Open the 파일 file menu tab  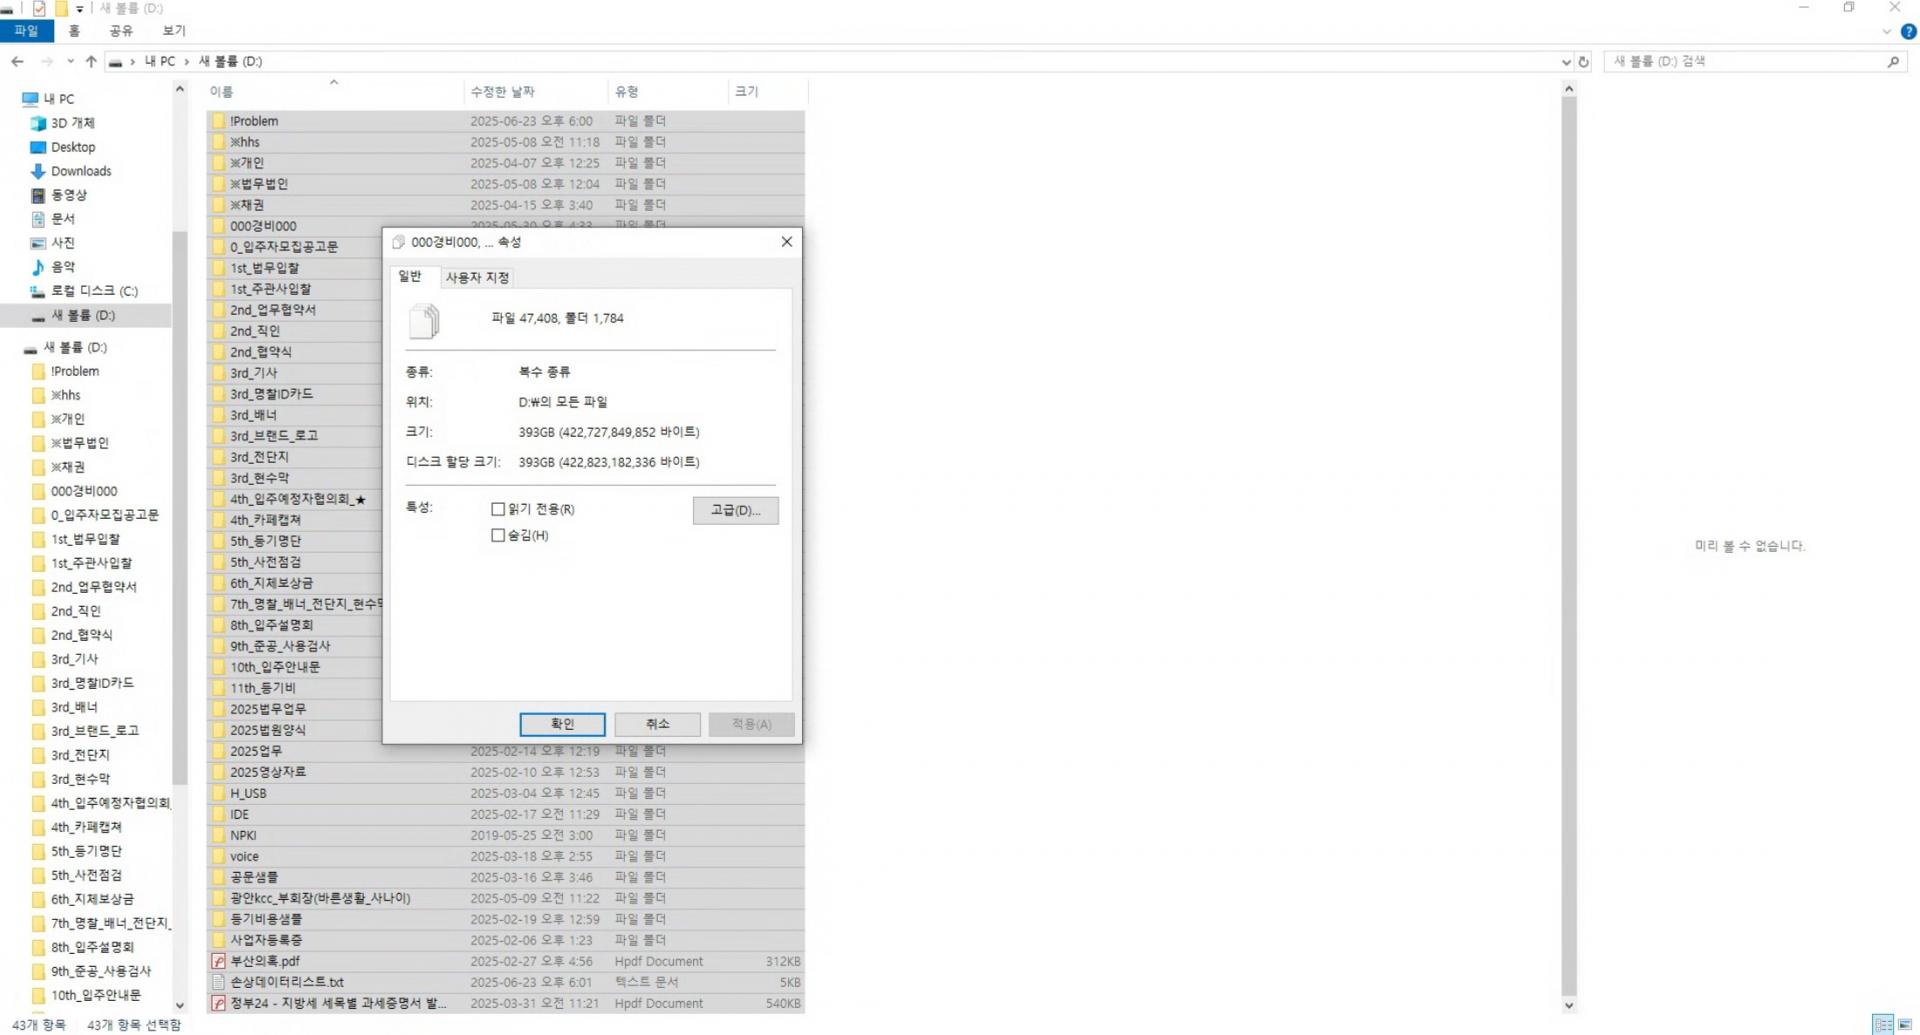(x=26, y=31)
